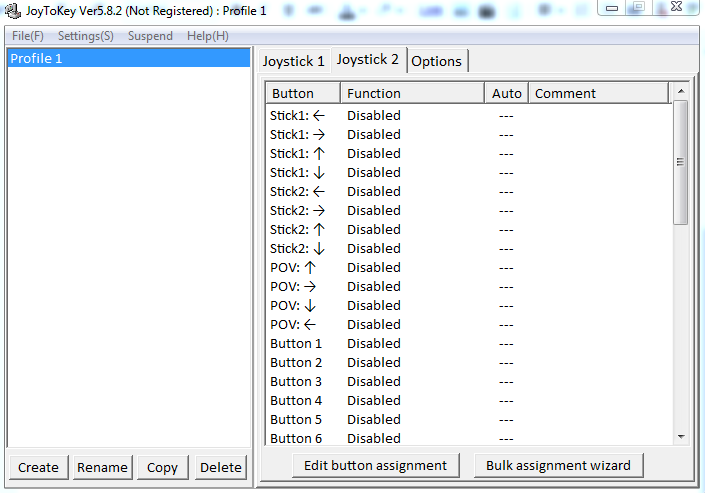
Task: Click the scrollbar down arrow
Action: 681,436
